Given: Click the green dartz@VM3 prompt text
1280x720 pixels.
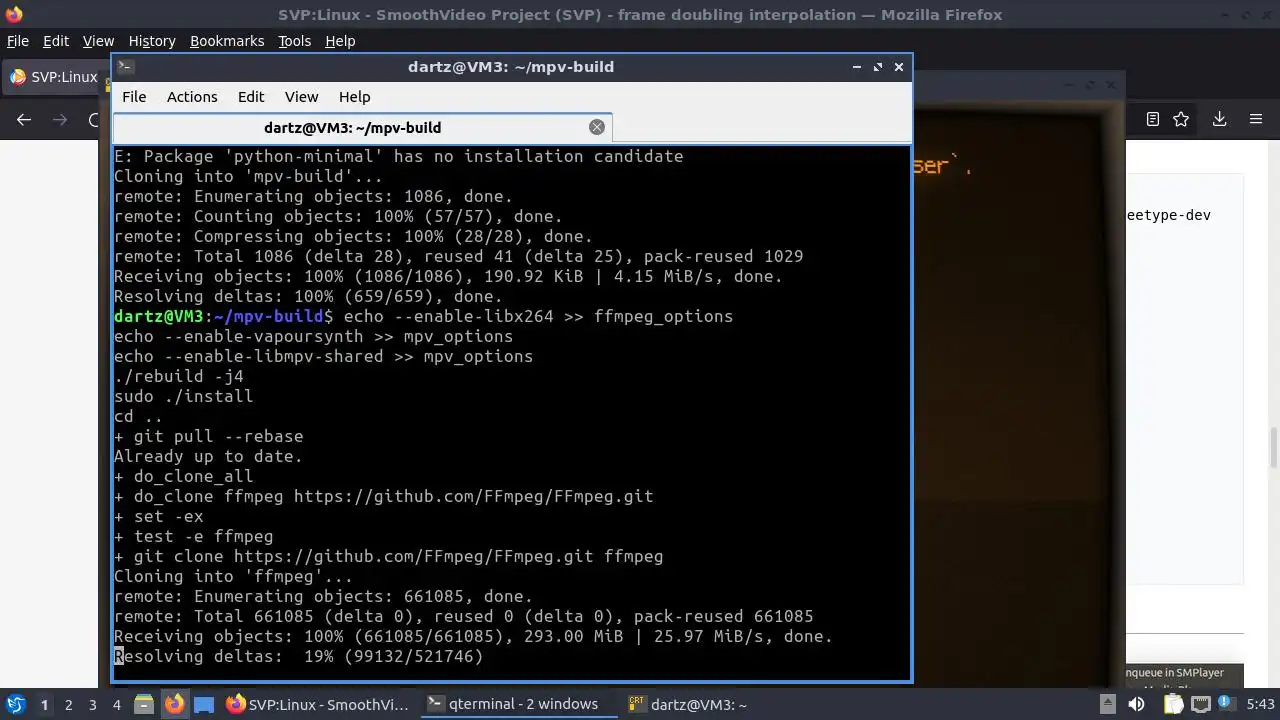Looking at the screenshot, I should coord(159,316).
